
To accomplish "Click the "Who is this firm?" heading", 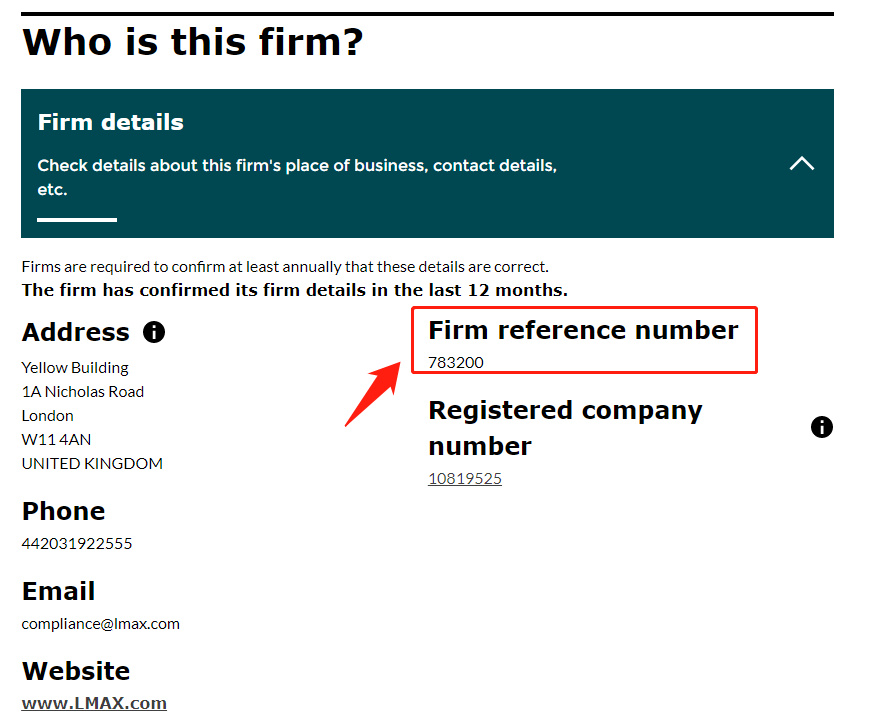I will point(192,43).
